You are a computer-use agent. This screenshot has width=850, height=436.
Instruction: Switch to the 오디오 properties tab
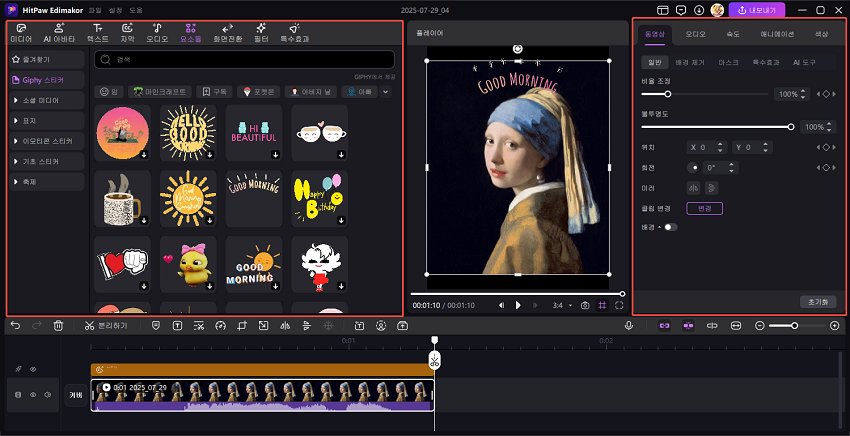pyautogui.click(x=695, y=34)
